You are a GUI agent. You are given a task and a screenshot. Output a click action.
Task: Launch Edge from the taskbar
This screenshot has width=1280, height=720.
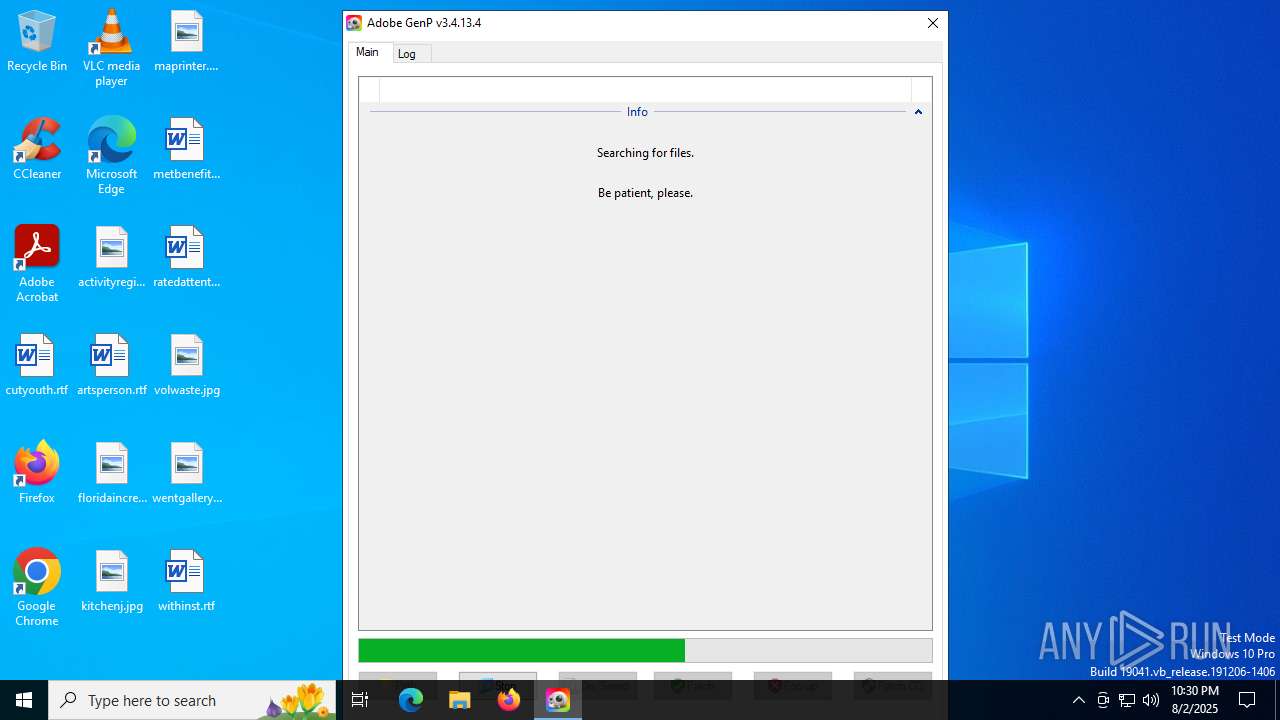411,700
